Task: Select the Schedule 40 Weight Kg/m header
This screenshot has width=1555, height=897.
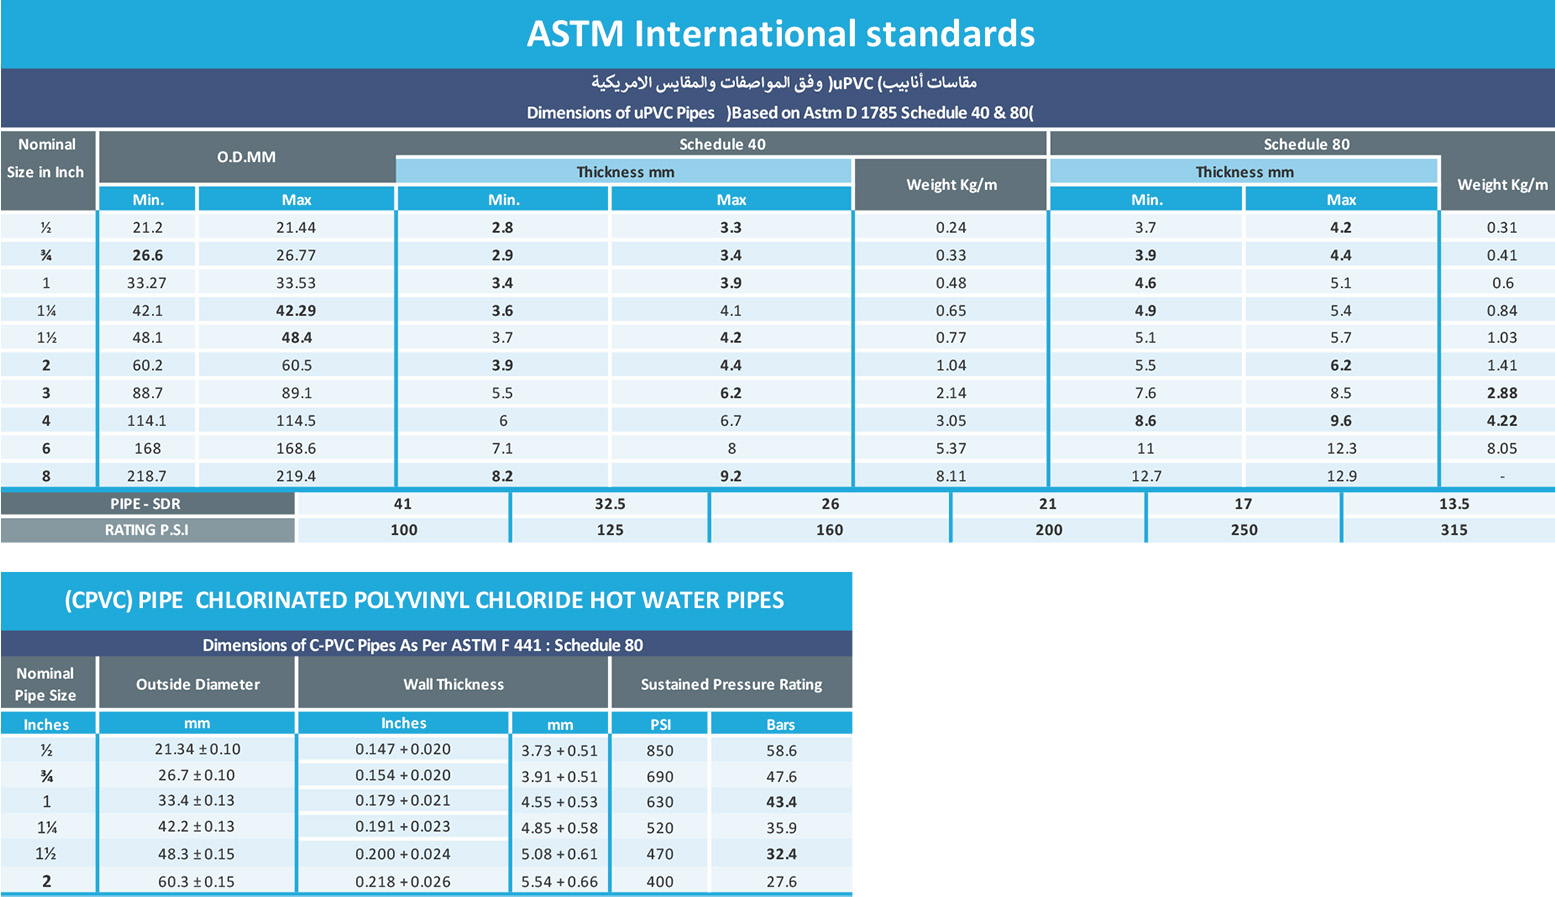Action: pos(950,184)
